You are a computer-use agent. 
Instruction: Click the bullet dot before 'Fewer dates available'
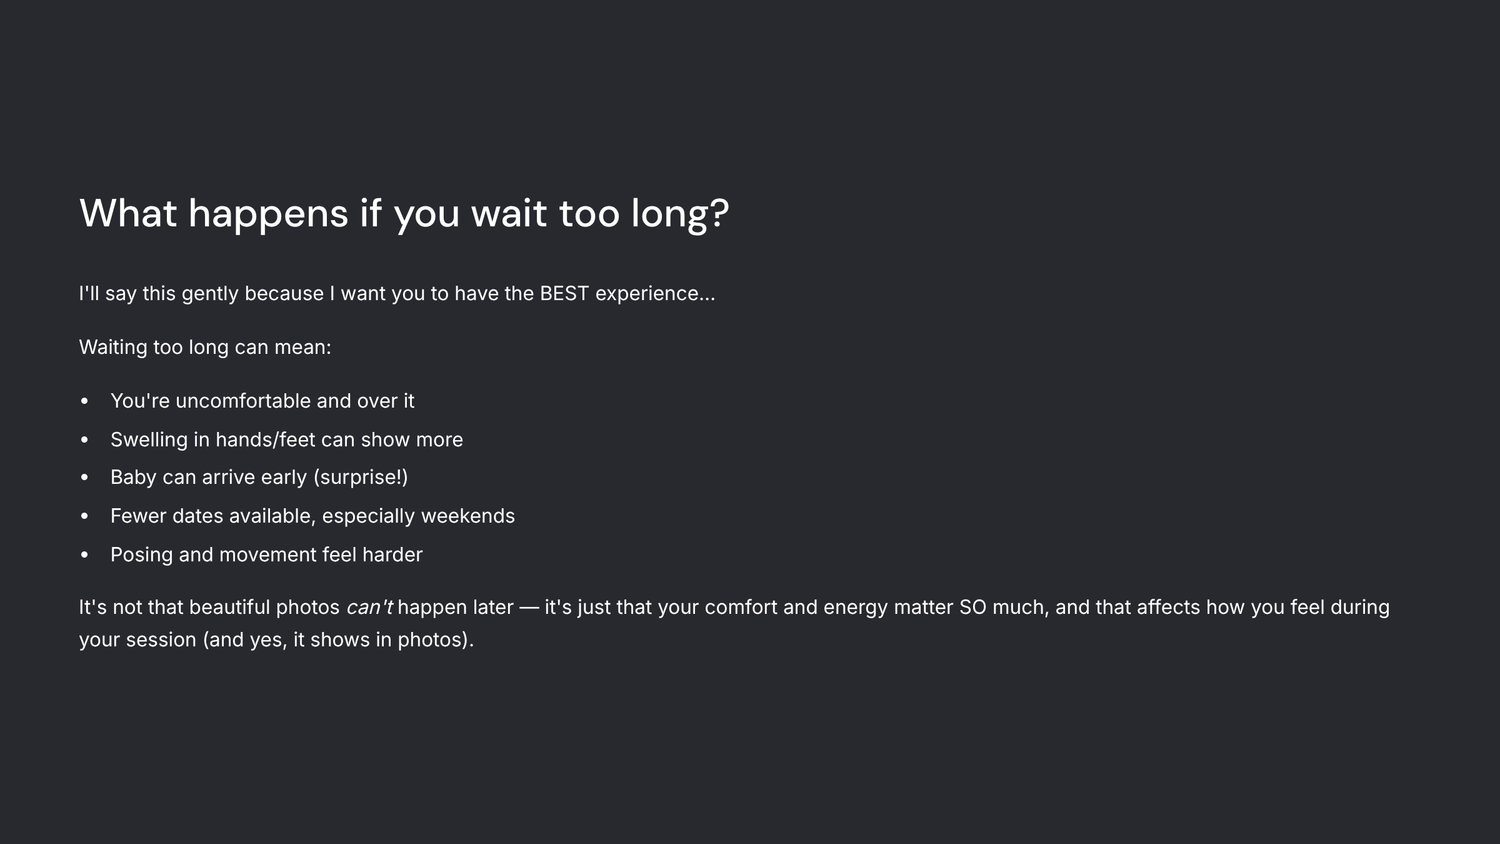click(85, 516)
